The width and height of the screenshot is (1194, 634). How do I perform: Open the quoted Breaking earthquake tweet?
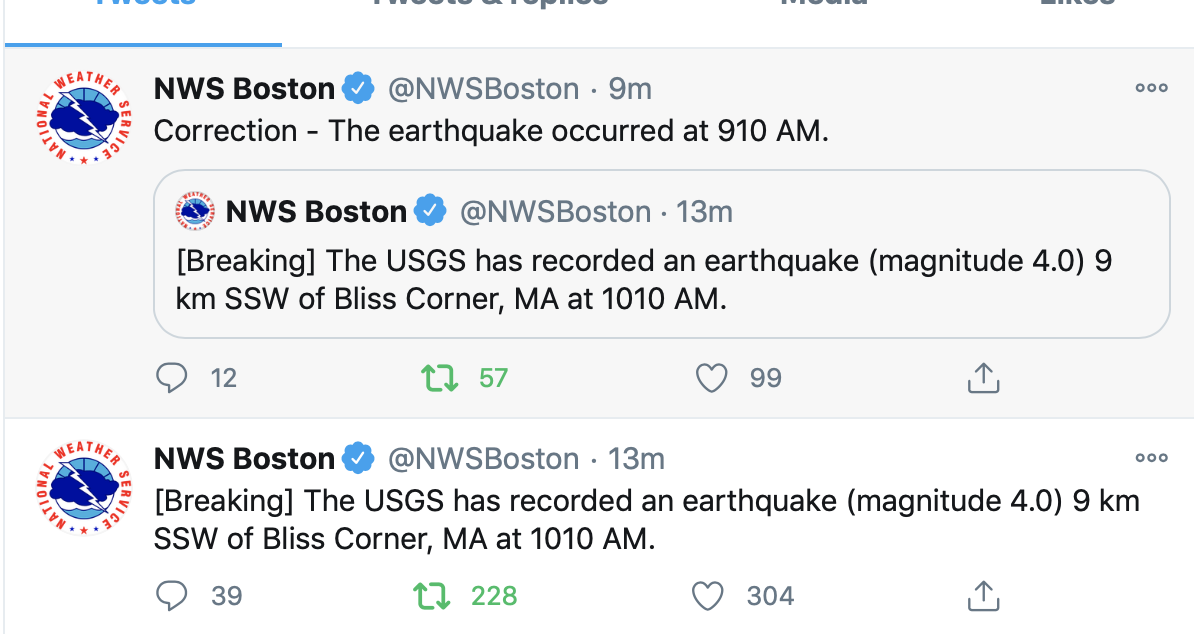click(662, 254)
